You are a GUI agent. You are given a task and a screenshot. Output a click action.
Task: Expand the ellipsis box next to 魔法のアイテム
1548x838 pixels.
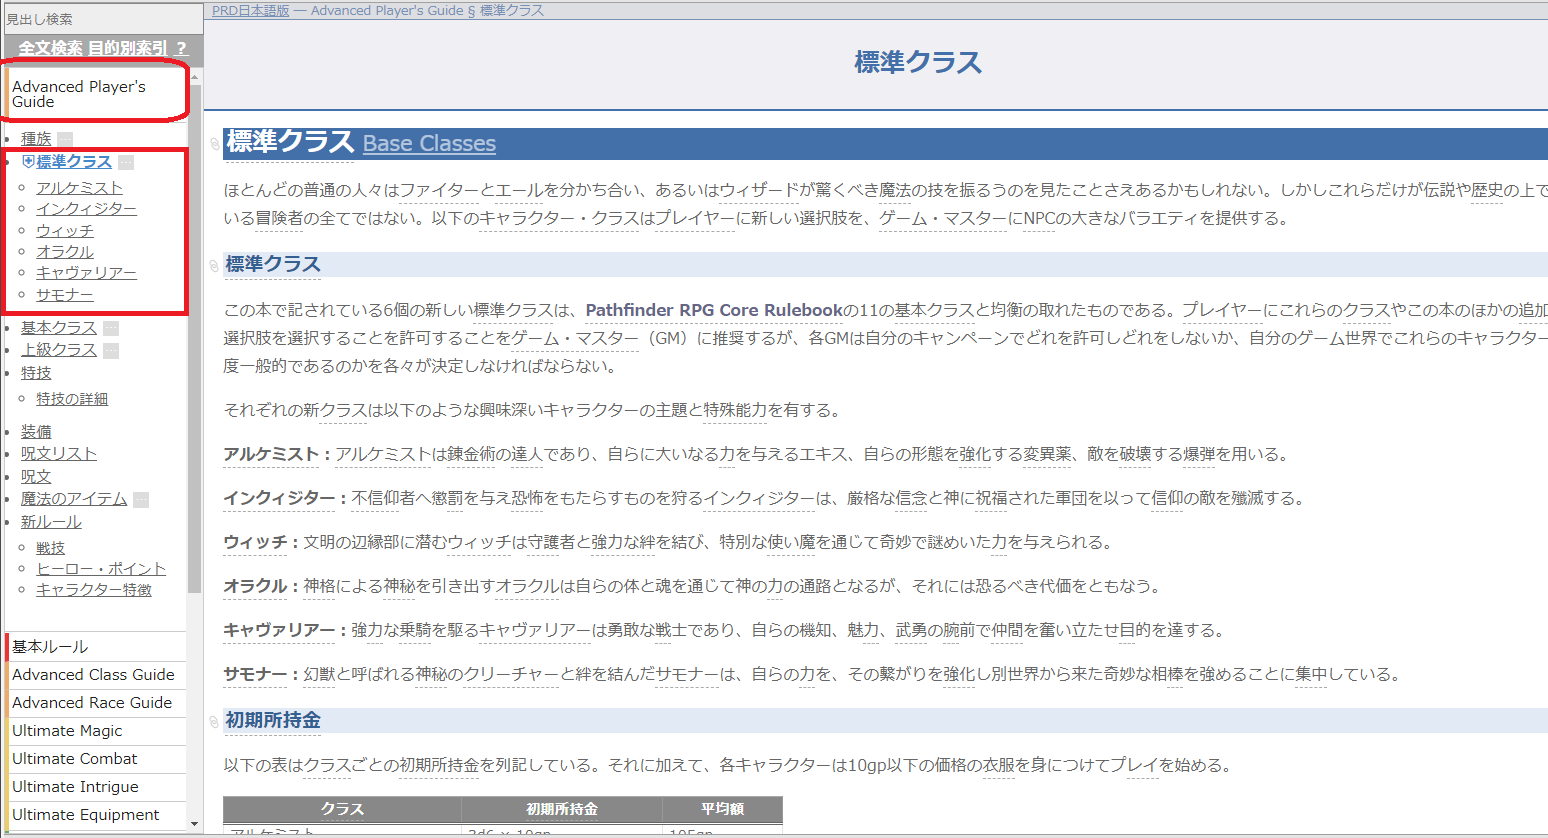tap(141, 500)
